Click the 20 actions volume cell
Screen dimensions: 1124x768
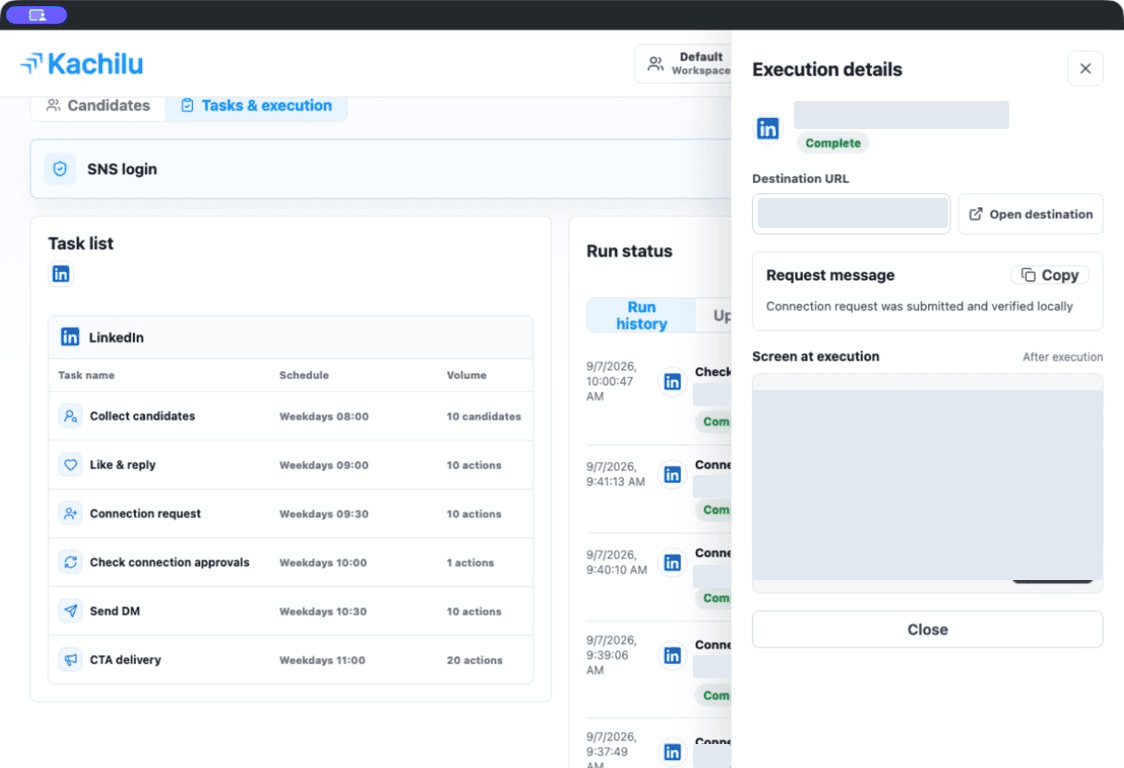pyautogui.click(x=475, y=660)
